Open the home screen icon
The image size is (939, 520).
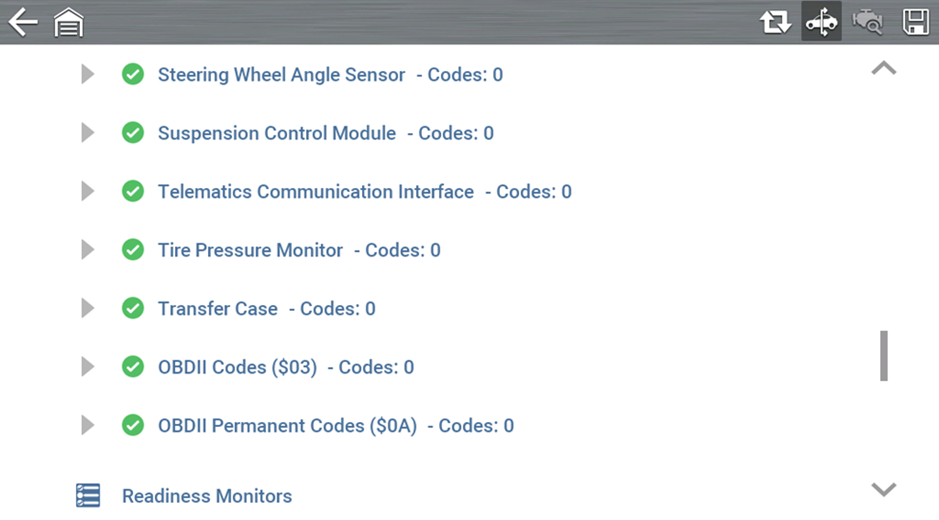coord(69,22)
